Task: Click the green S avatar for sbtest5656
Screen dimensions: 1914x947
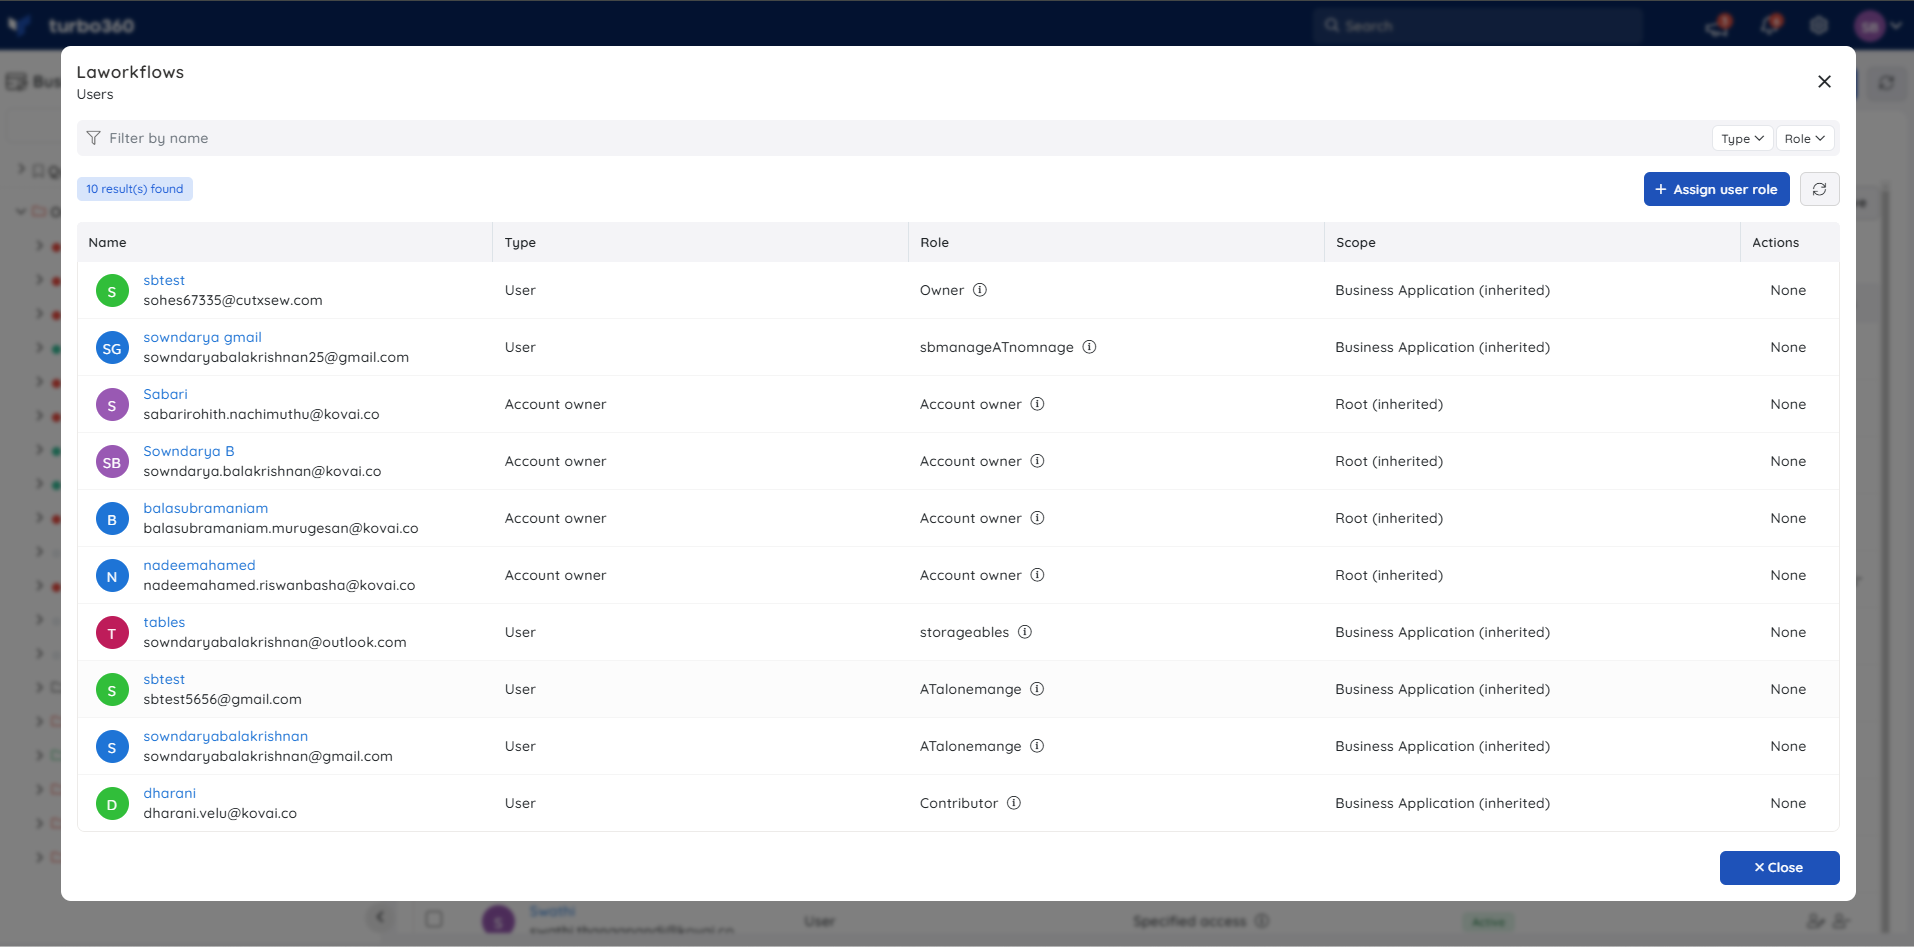Action: point(112,690)
